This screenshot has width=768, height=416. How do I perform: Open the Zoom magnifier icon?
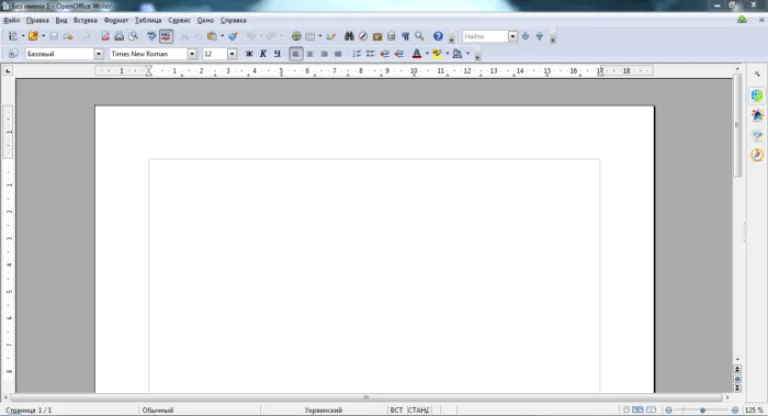pyautogui.click(x=419, y=36)
